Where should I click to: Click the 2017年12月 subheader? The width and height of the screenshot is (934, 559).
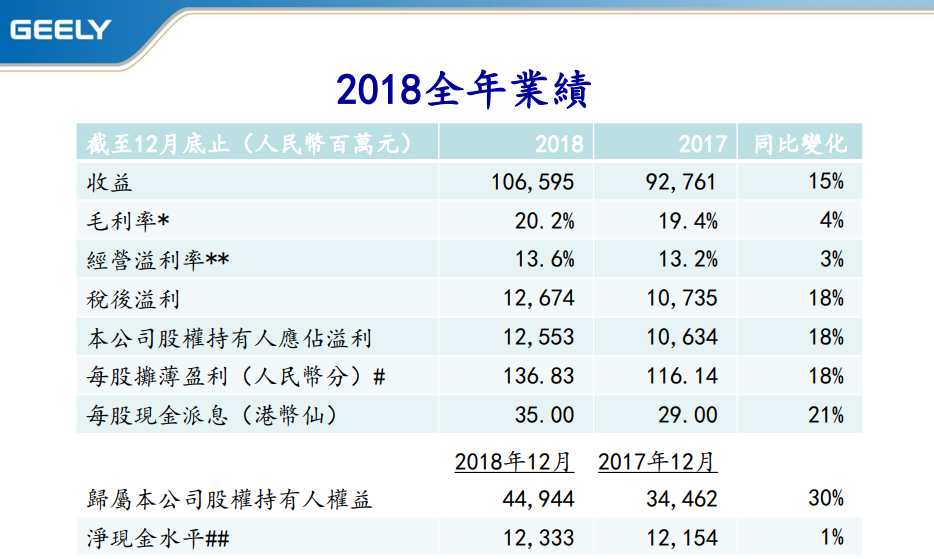pyautogui.click(x=658, y=462)
